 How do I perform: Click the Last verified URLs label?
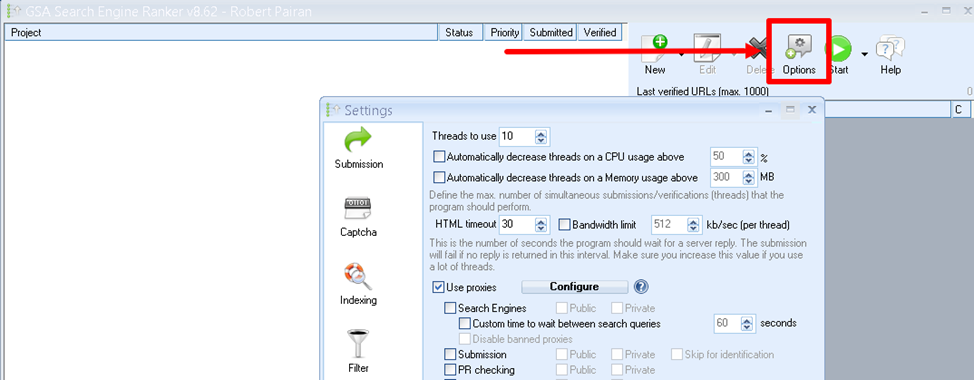tap(703, 91)
